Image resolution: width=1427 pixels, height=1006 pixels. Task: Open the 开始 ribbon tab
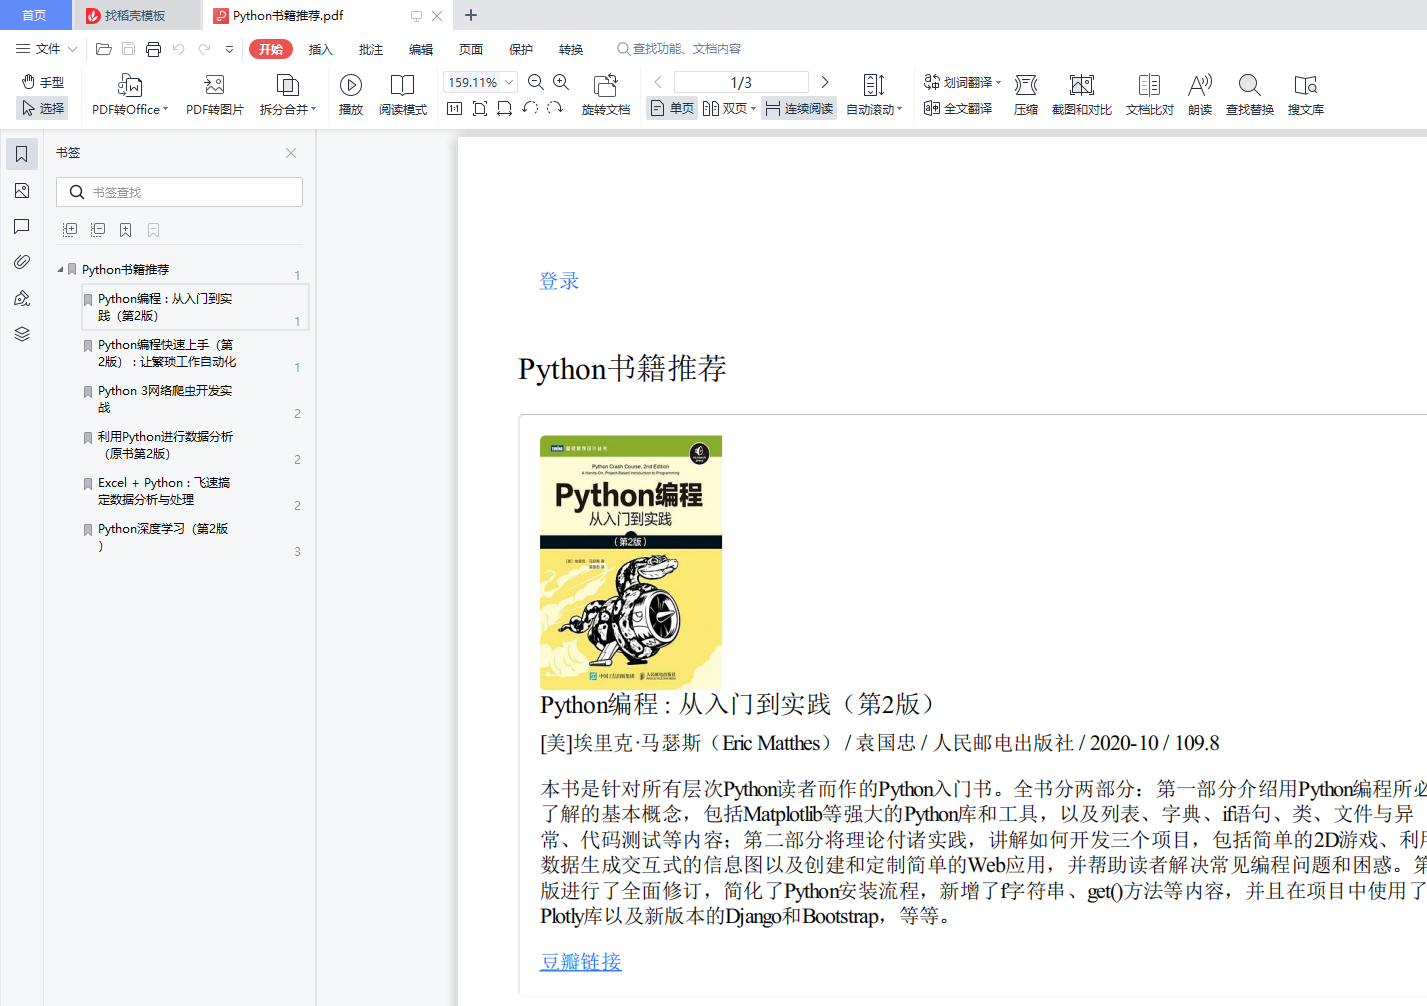click(x=271, y=49)
